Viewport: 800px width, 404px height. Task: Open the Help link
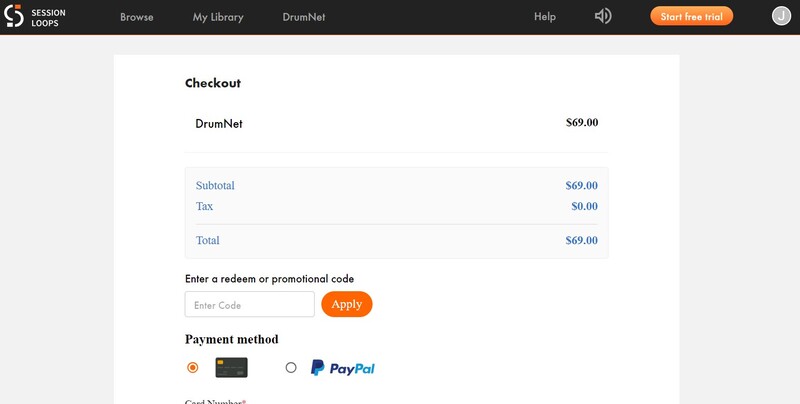[545, 17]
